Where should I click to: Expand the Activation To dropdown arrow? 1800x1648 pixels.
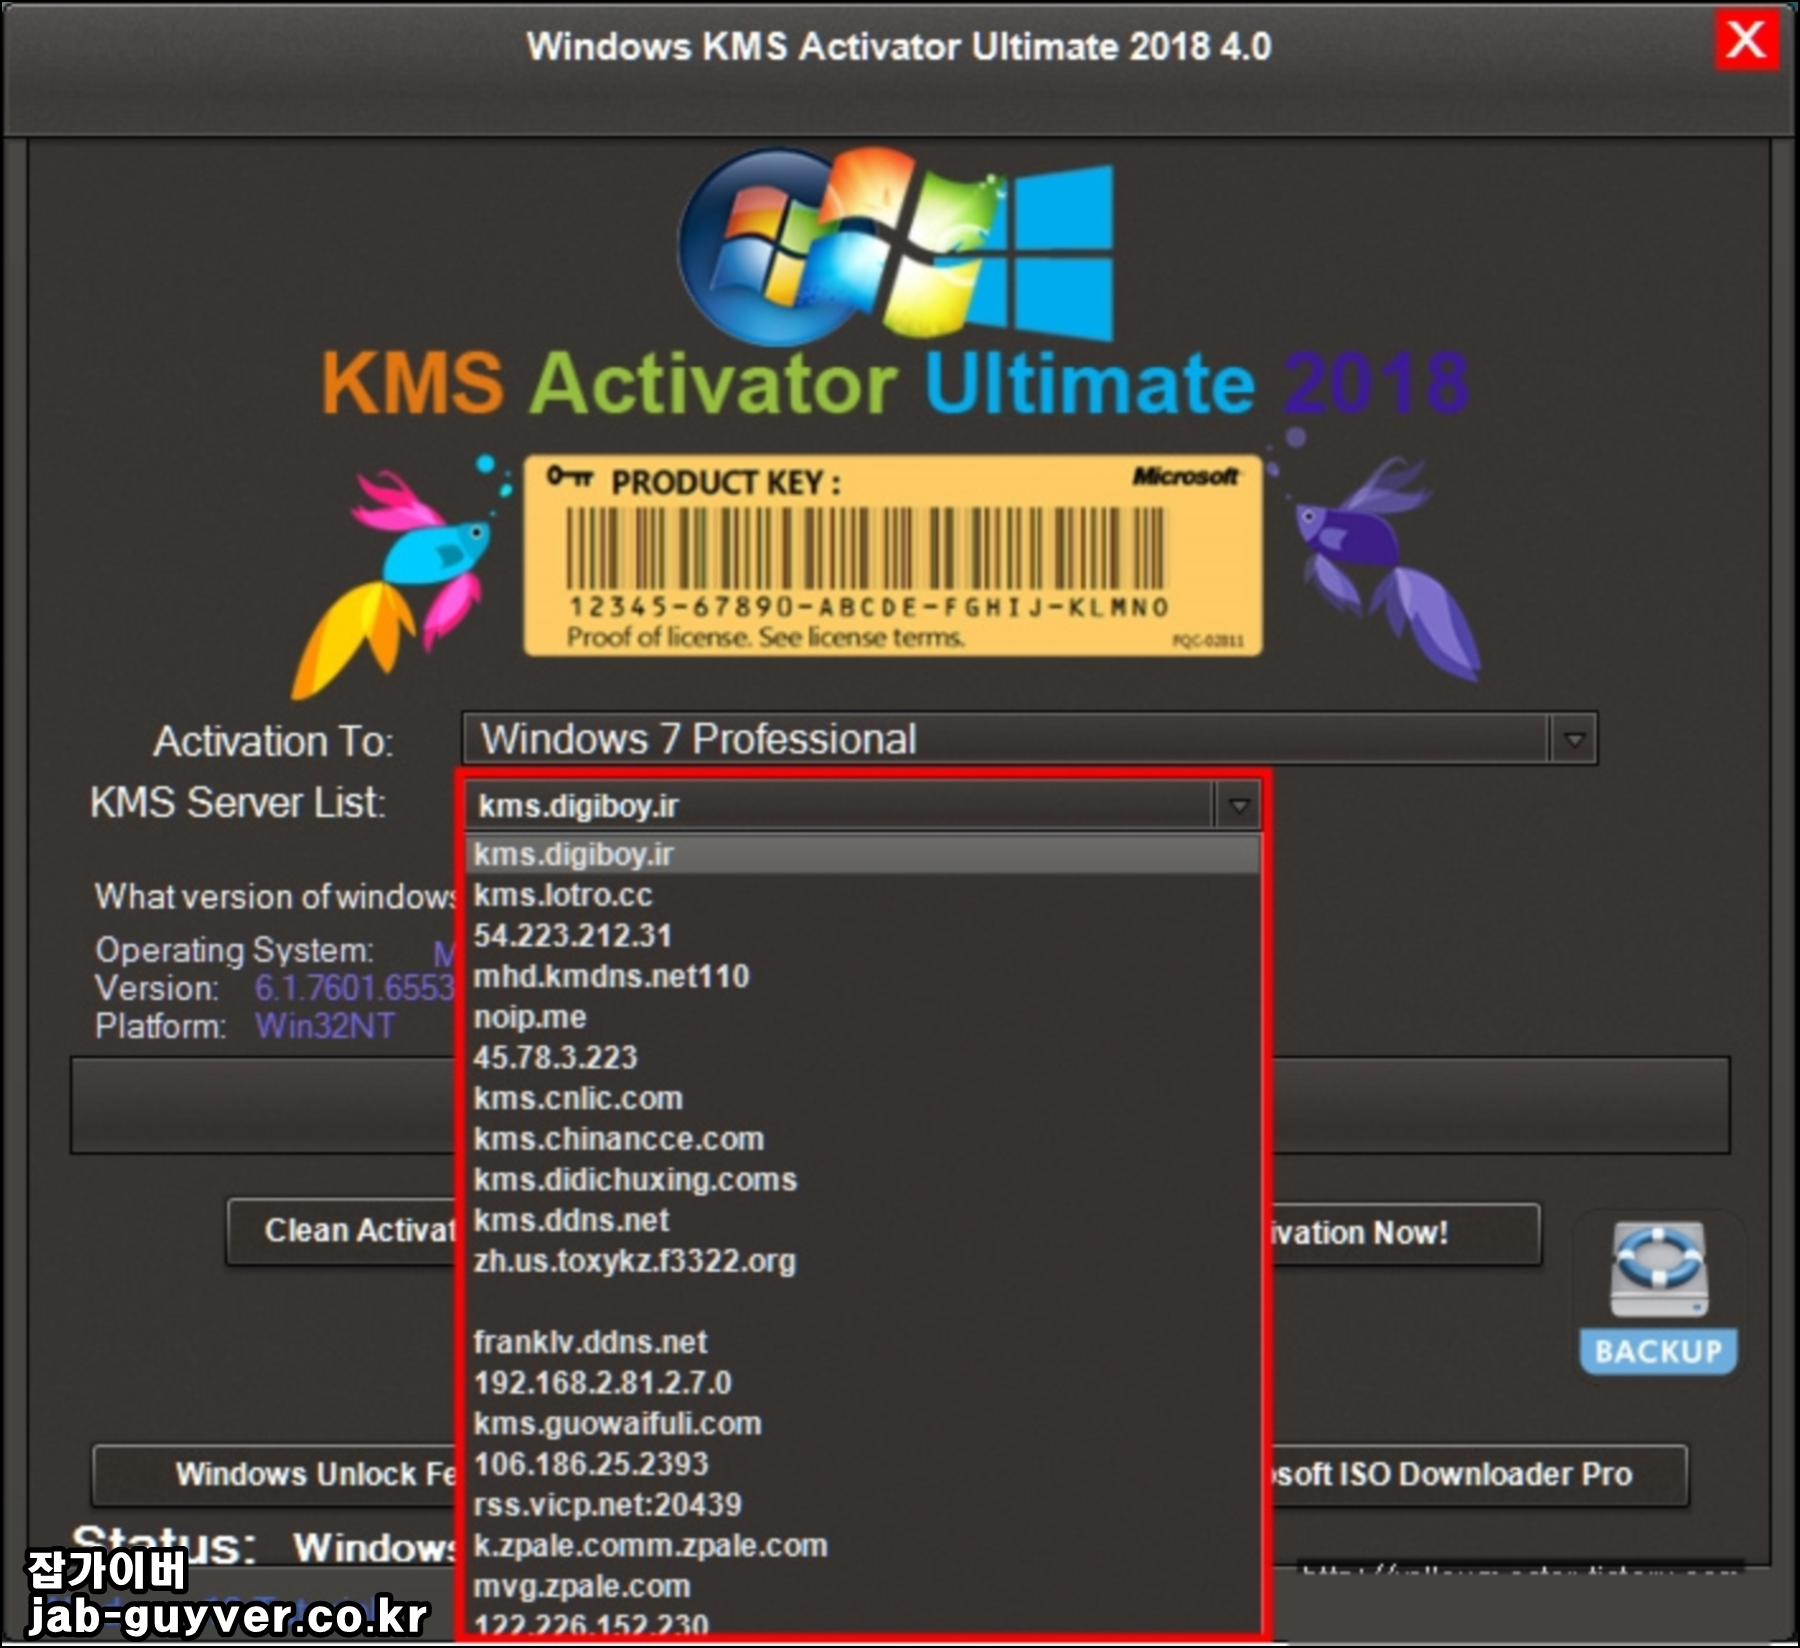[x=1574, y=740]
